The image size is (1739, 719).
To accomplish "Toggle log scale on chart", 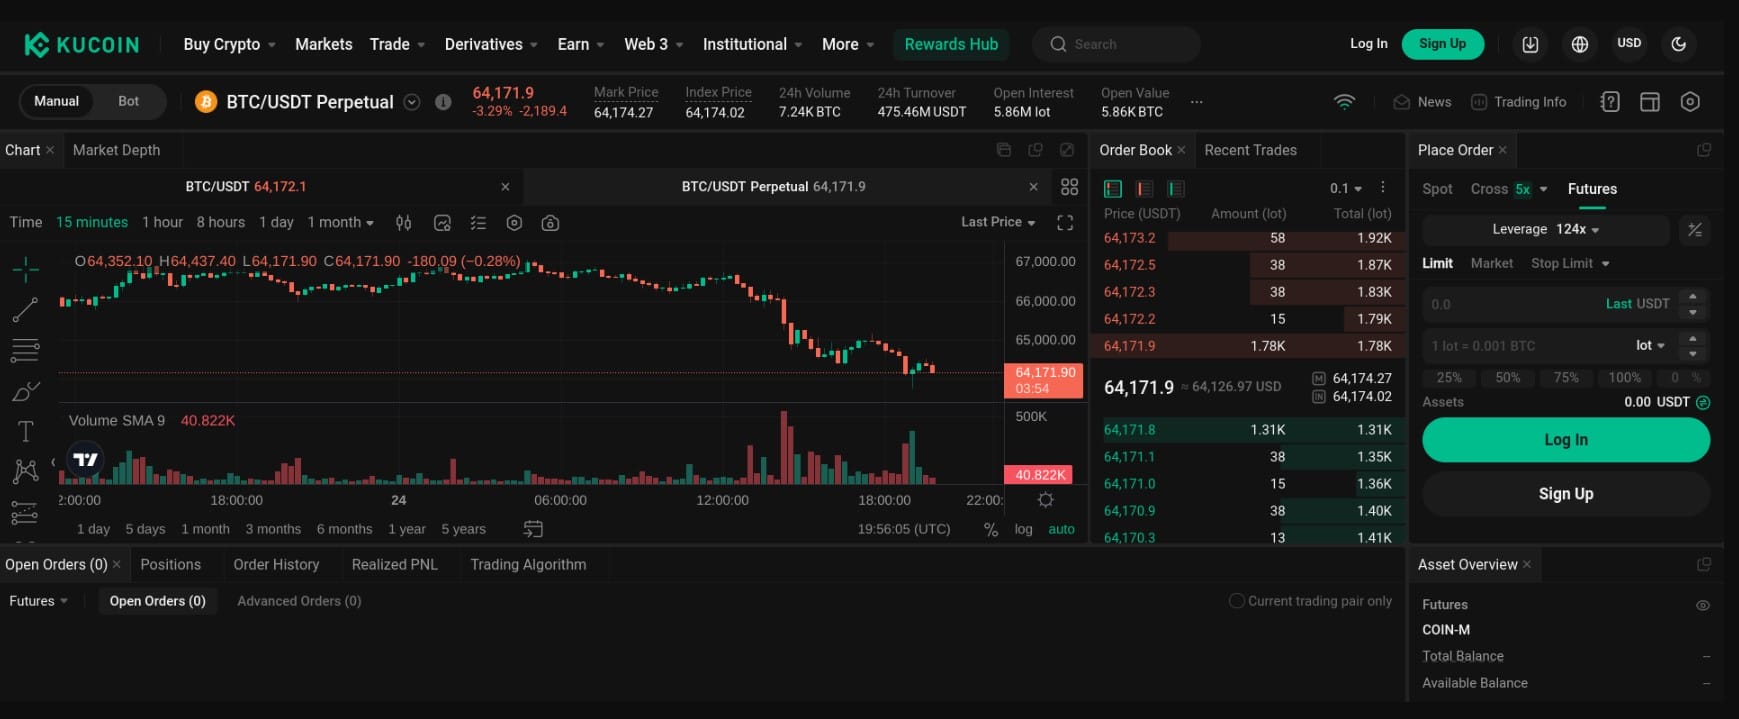I will [x=1023, y=529].
